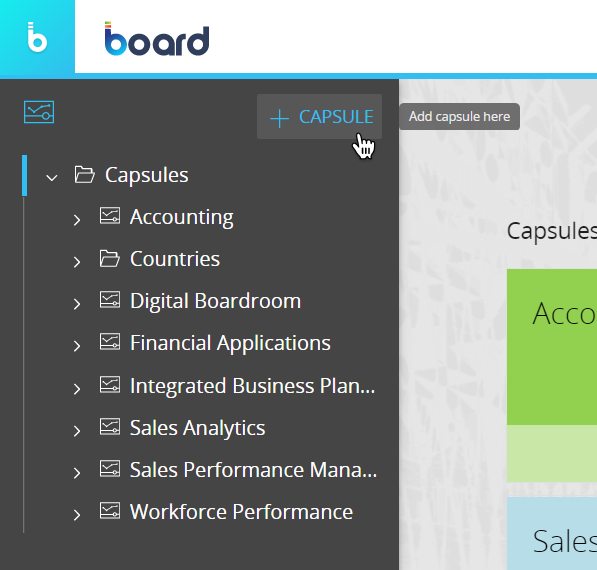Expand the Financial Applications node
Viewport: 597px width, 570px height.
click(77, 346)
